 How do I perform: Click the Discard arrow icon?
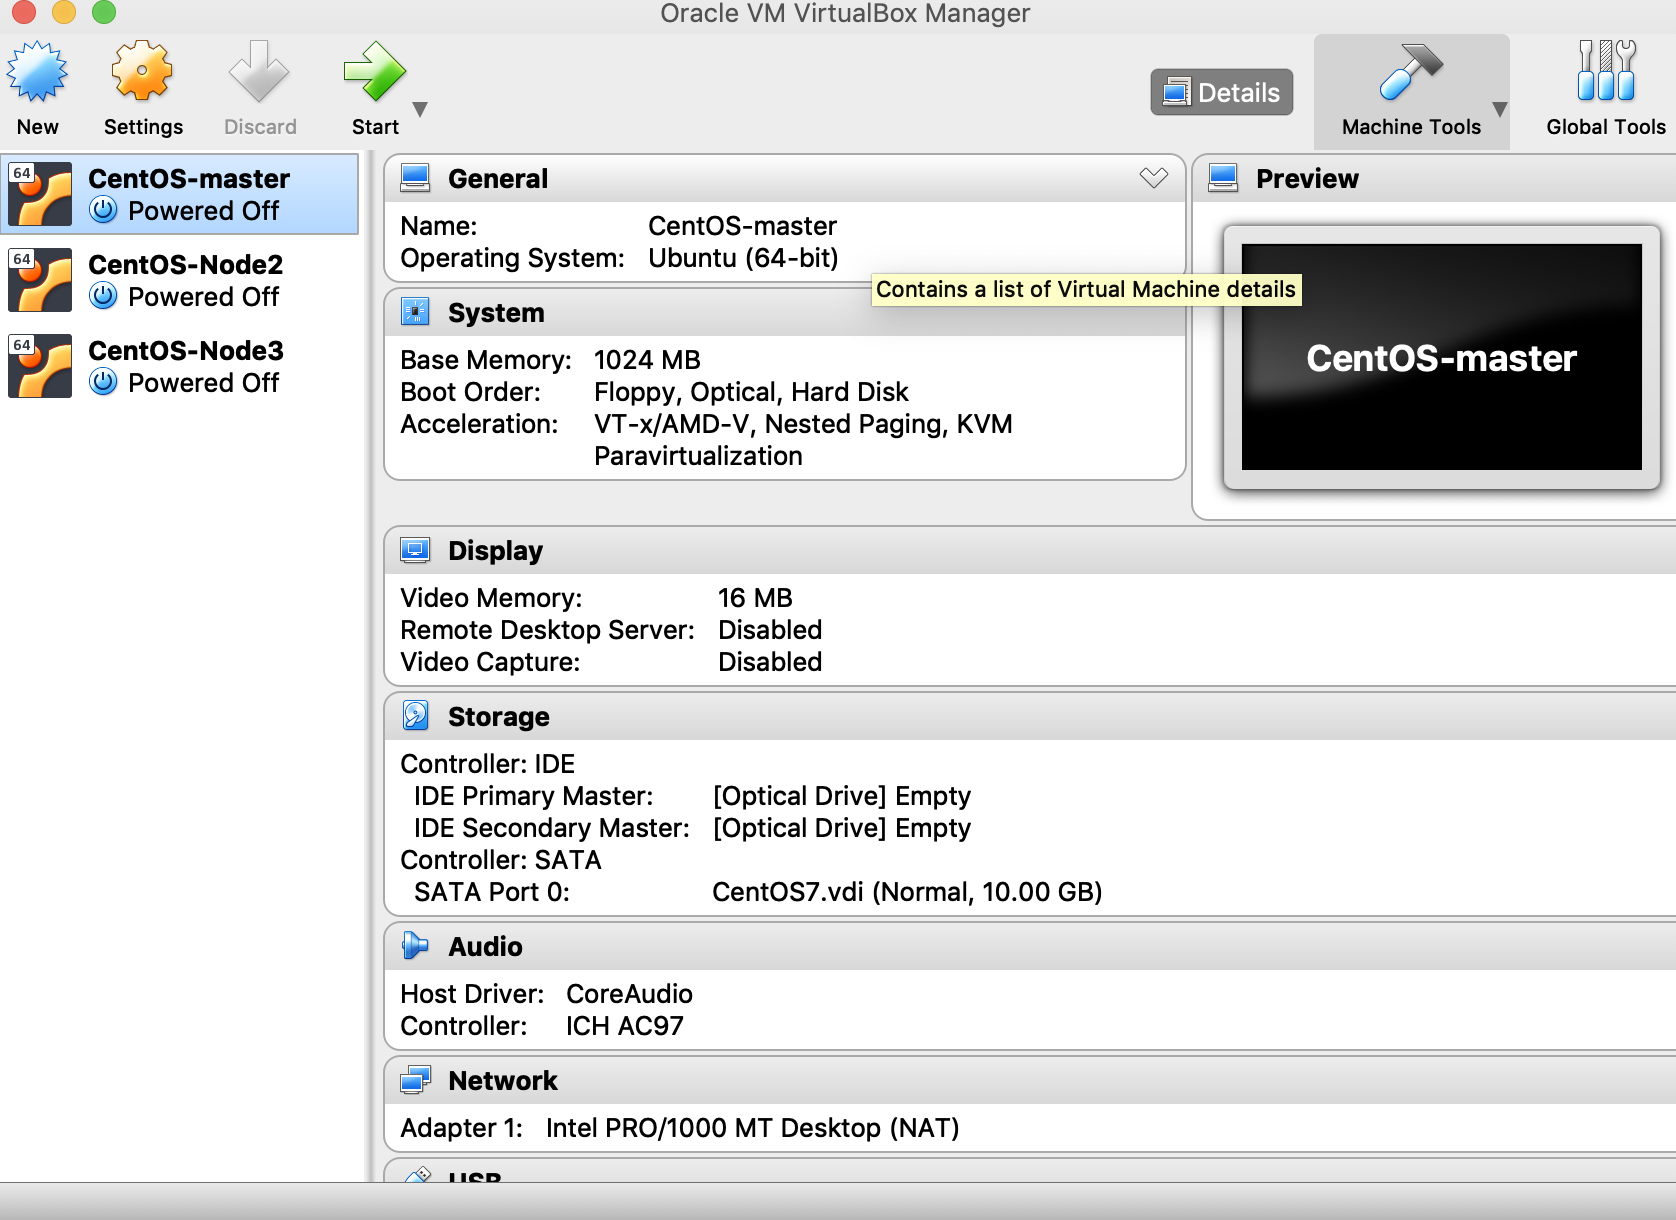click(x=259, y=72)
